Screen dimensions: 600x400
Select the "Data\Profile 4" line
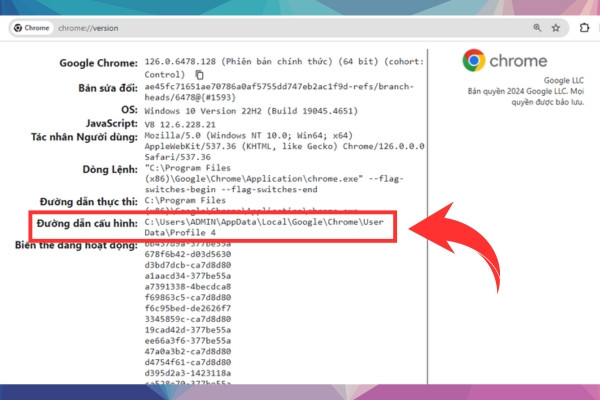pos(180,233)
